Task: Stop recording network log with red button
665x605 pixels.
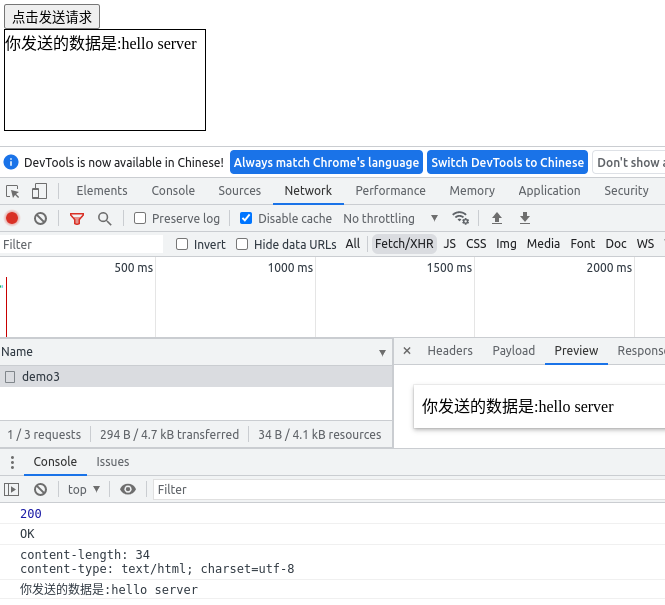Action: 12,218
